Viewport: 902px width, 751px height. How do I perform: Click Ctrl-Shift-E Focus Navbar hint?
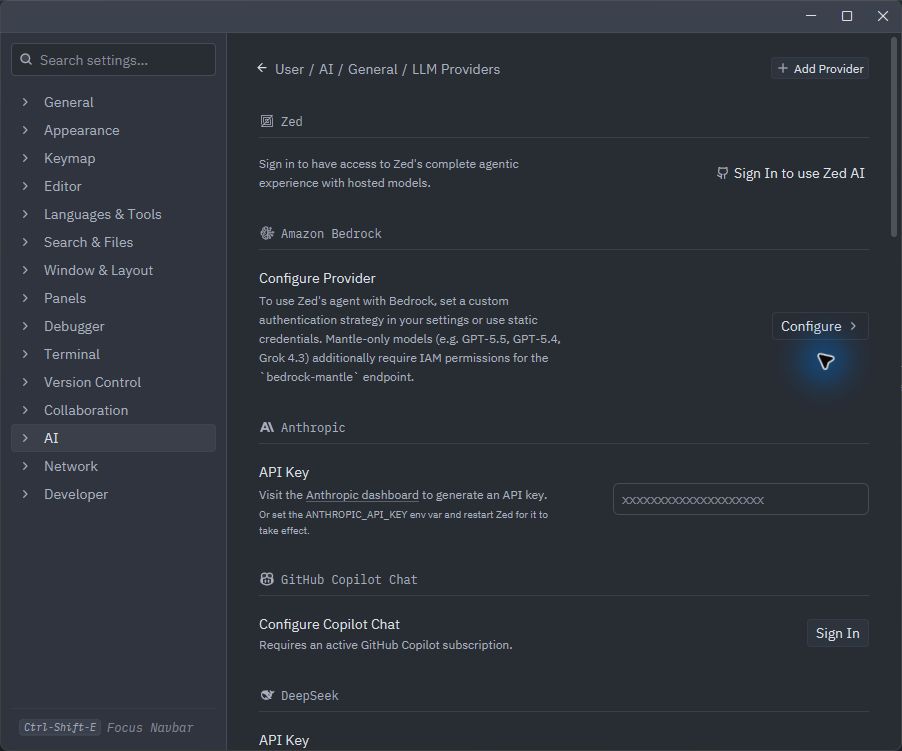coord(108,727)
